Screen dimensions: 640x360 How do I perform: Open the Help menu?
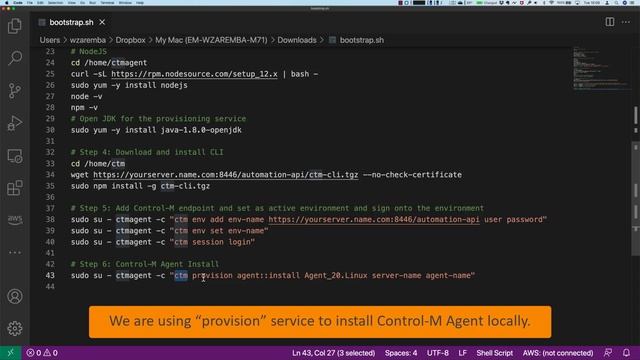point(140,2)
